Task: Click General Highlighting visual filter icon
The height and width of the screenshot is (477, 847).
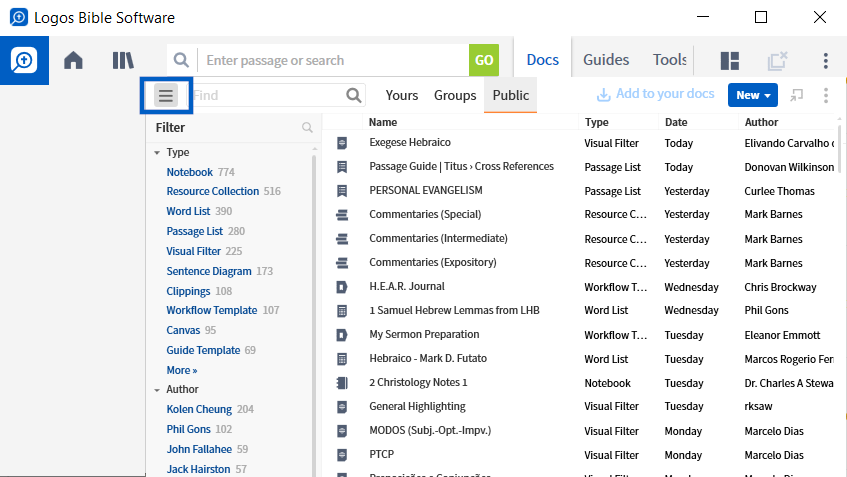Action: tap(342, 407)
